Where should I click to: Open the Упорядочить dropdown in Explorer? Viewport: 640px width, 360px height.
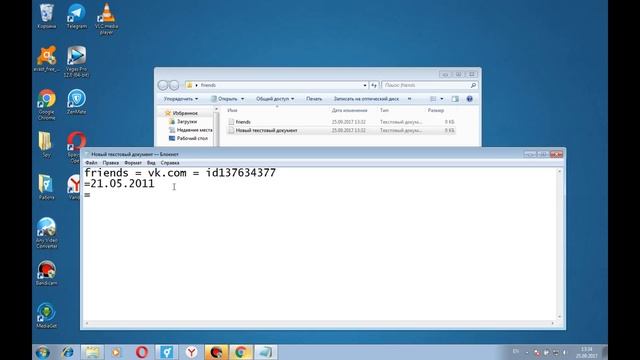coord(181,99)
